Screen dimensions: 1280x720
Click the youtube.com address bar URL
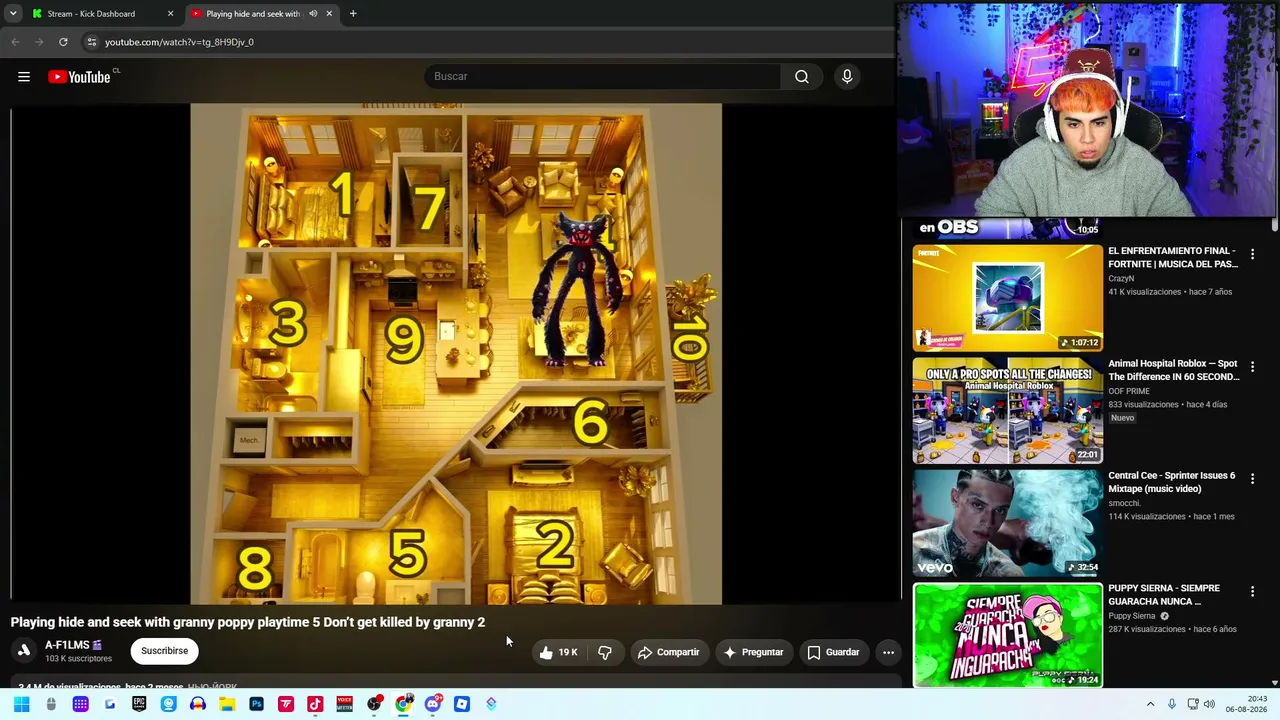179,42
